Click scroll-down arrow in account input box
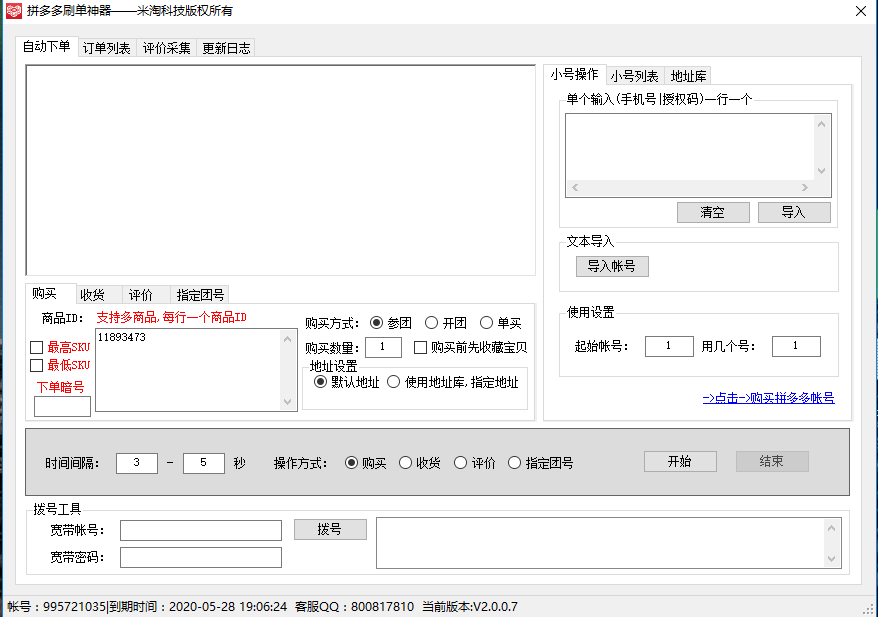The image size is (878, 617). click(821, 171)
